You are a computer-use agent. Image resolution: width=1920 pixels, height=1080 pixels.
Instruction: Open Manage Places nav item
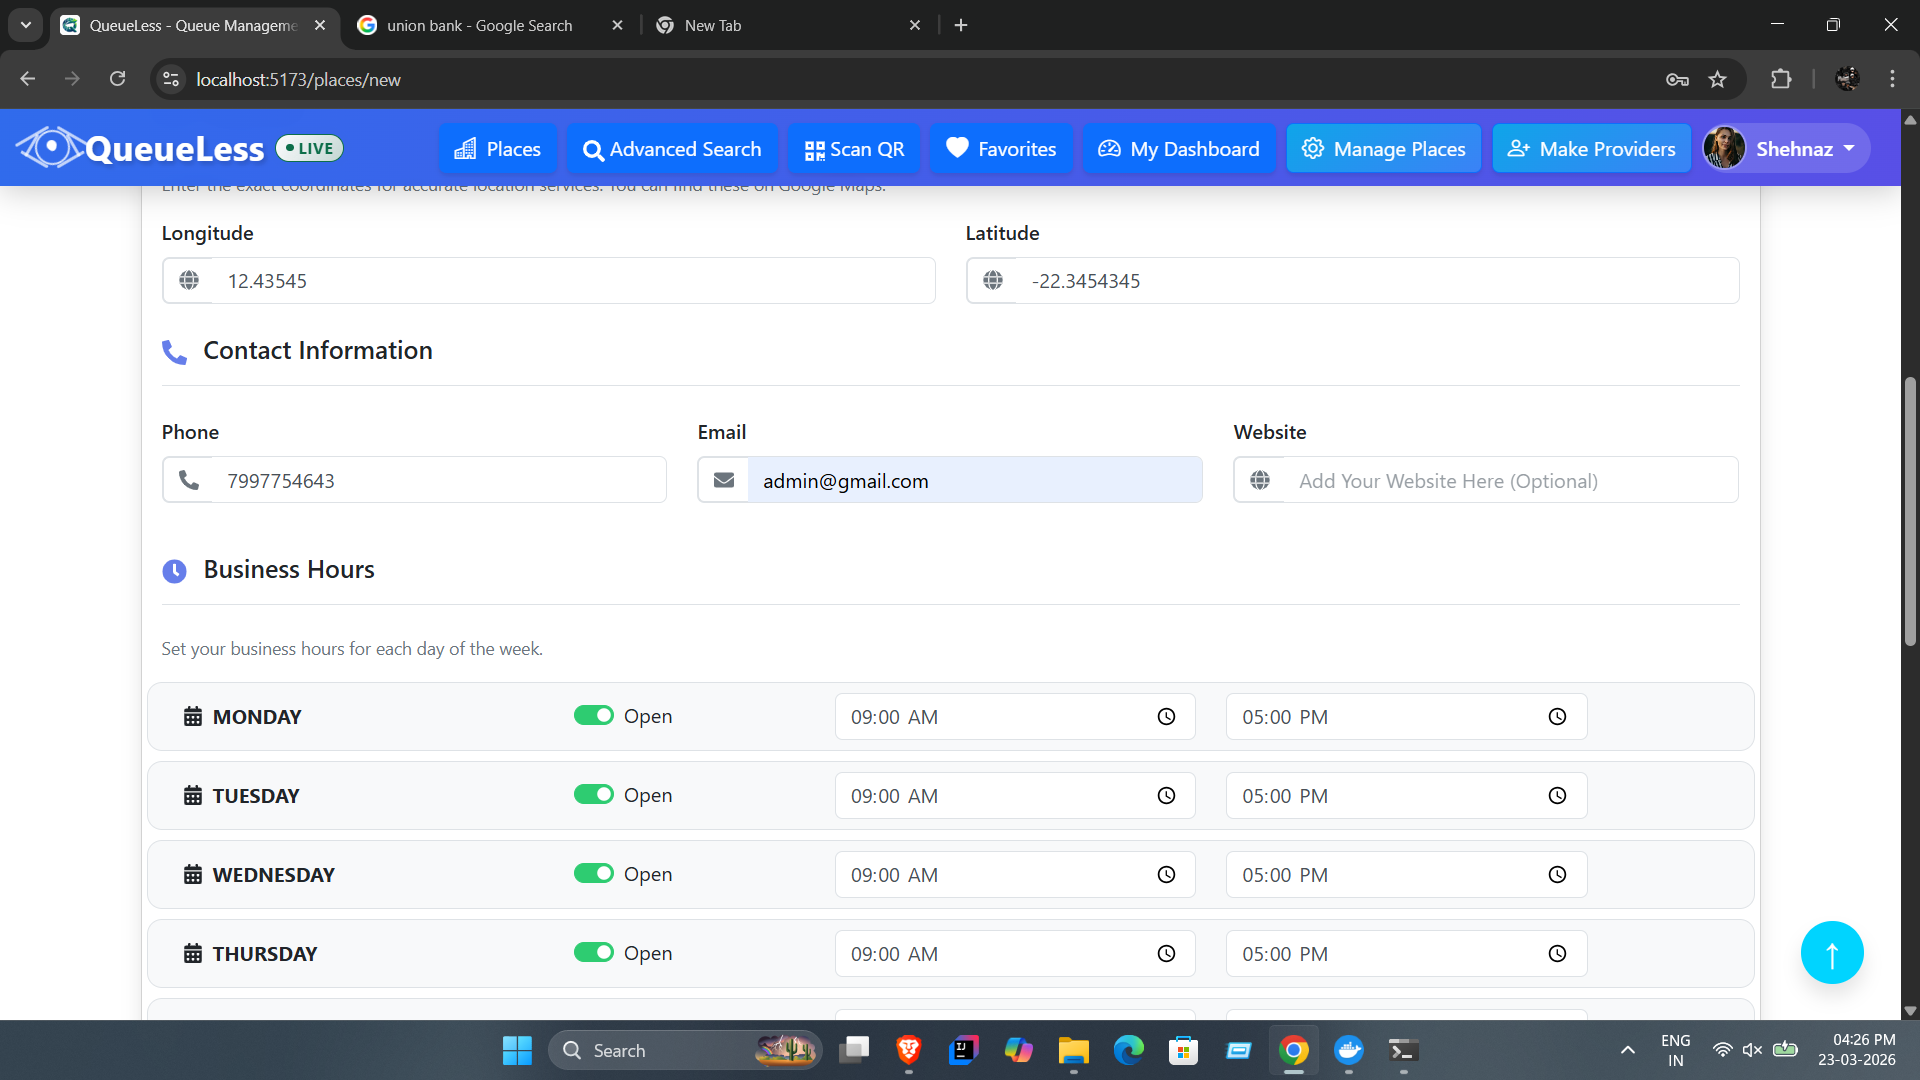click(1383, 149)
